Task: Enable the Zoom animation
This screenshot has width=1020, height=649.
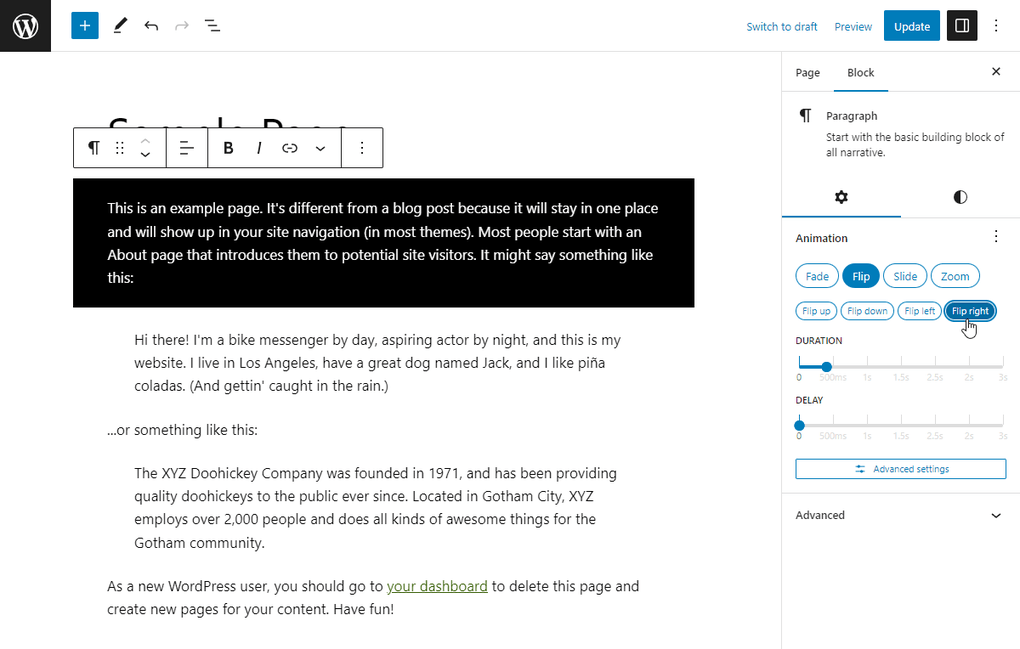Action: [955, 276]
